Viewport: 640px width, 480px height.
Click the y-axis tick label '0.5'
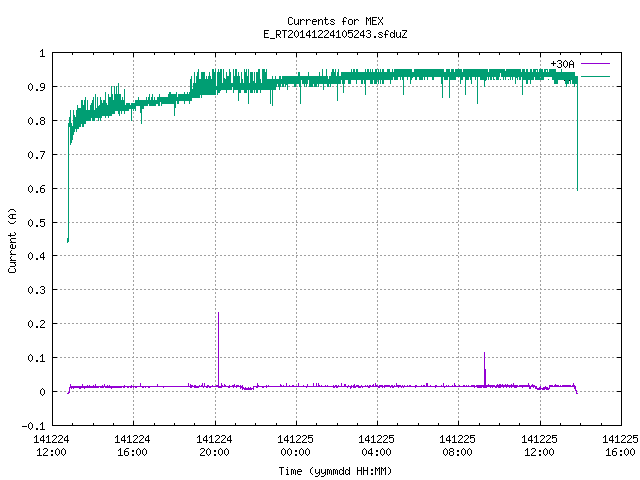(36, 223)
